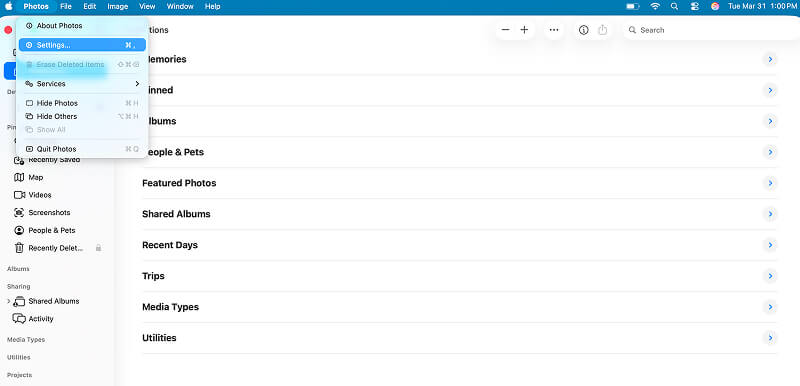Select Recently Saved in the sidebar
The height and width of the screenshot is (386, 800).
54,160
